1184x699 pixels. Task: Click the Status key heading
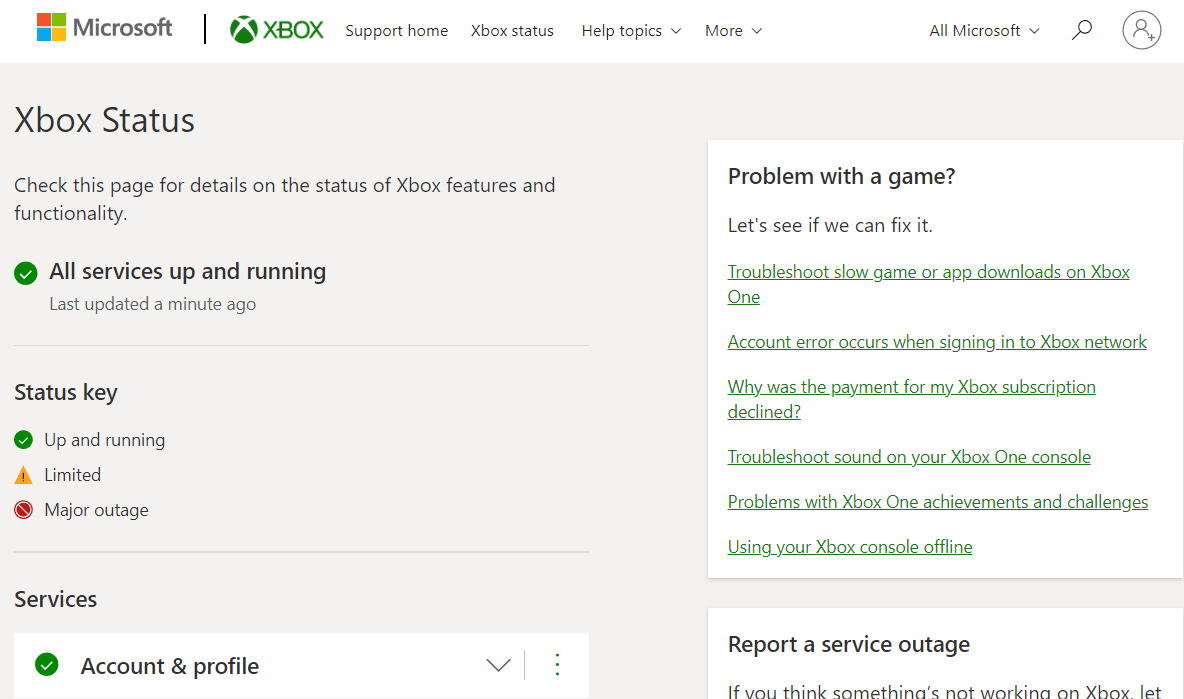(66, 393)
